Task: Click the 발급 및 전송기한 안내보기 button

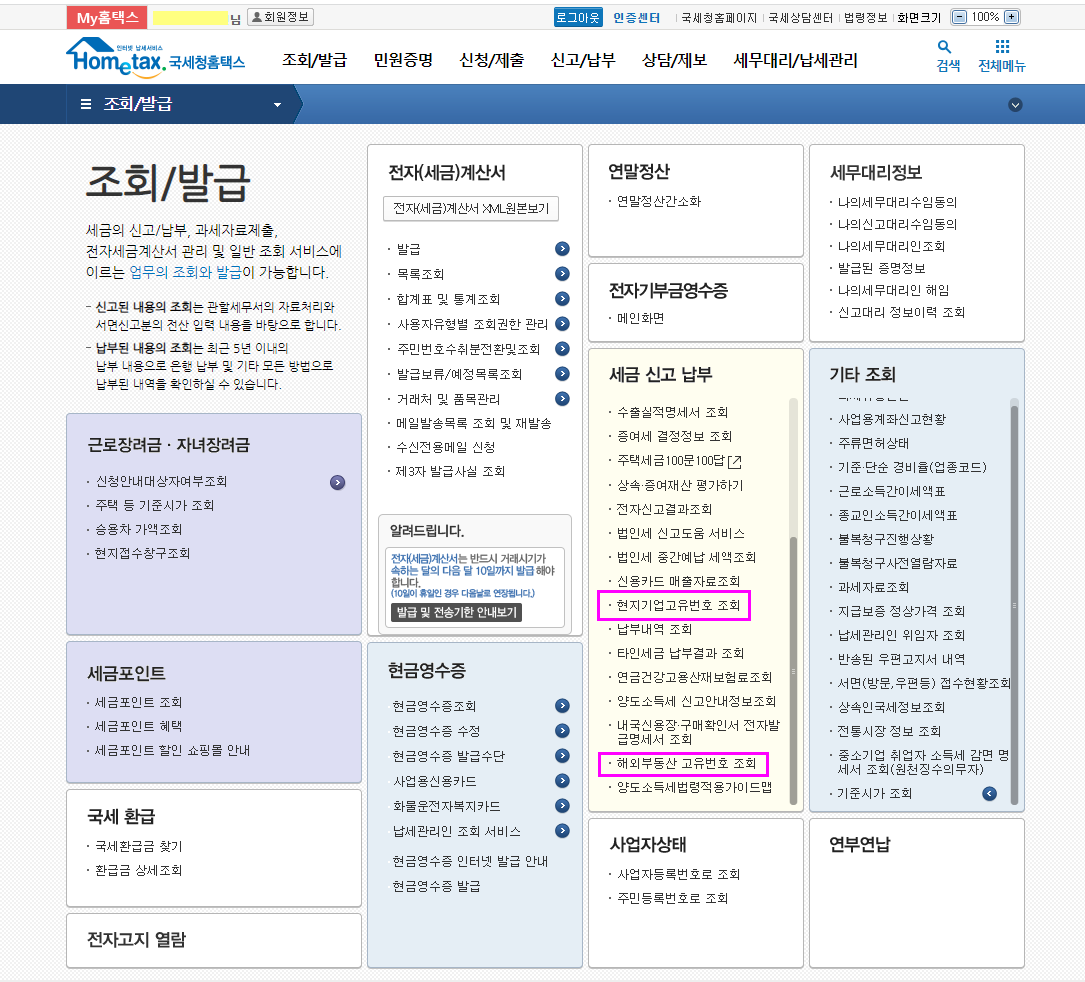Action: click(x=457, y=612)
